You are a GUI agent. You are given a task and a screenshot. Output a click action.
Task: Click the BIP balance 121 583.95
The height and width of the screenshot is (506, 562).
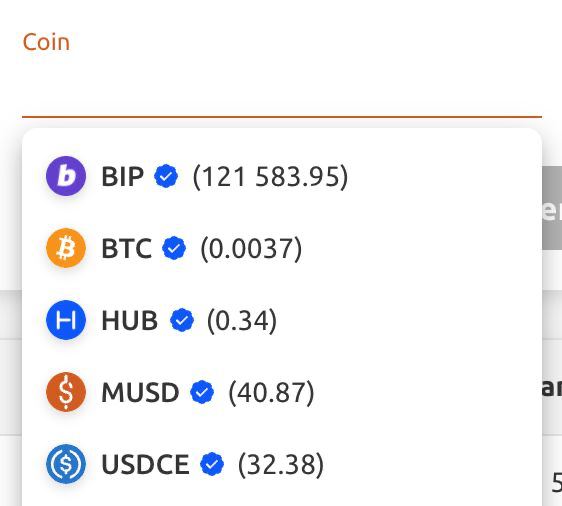pos(270,177)
